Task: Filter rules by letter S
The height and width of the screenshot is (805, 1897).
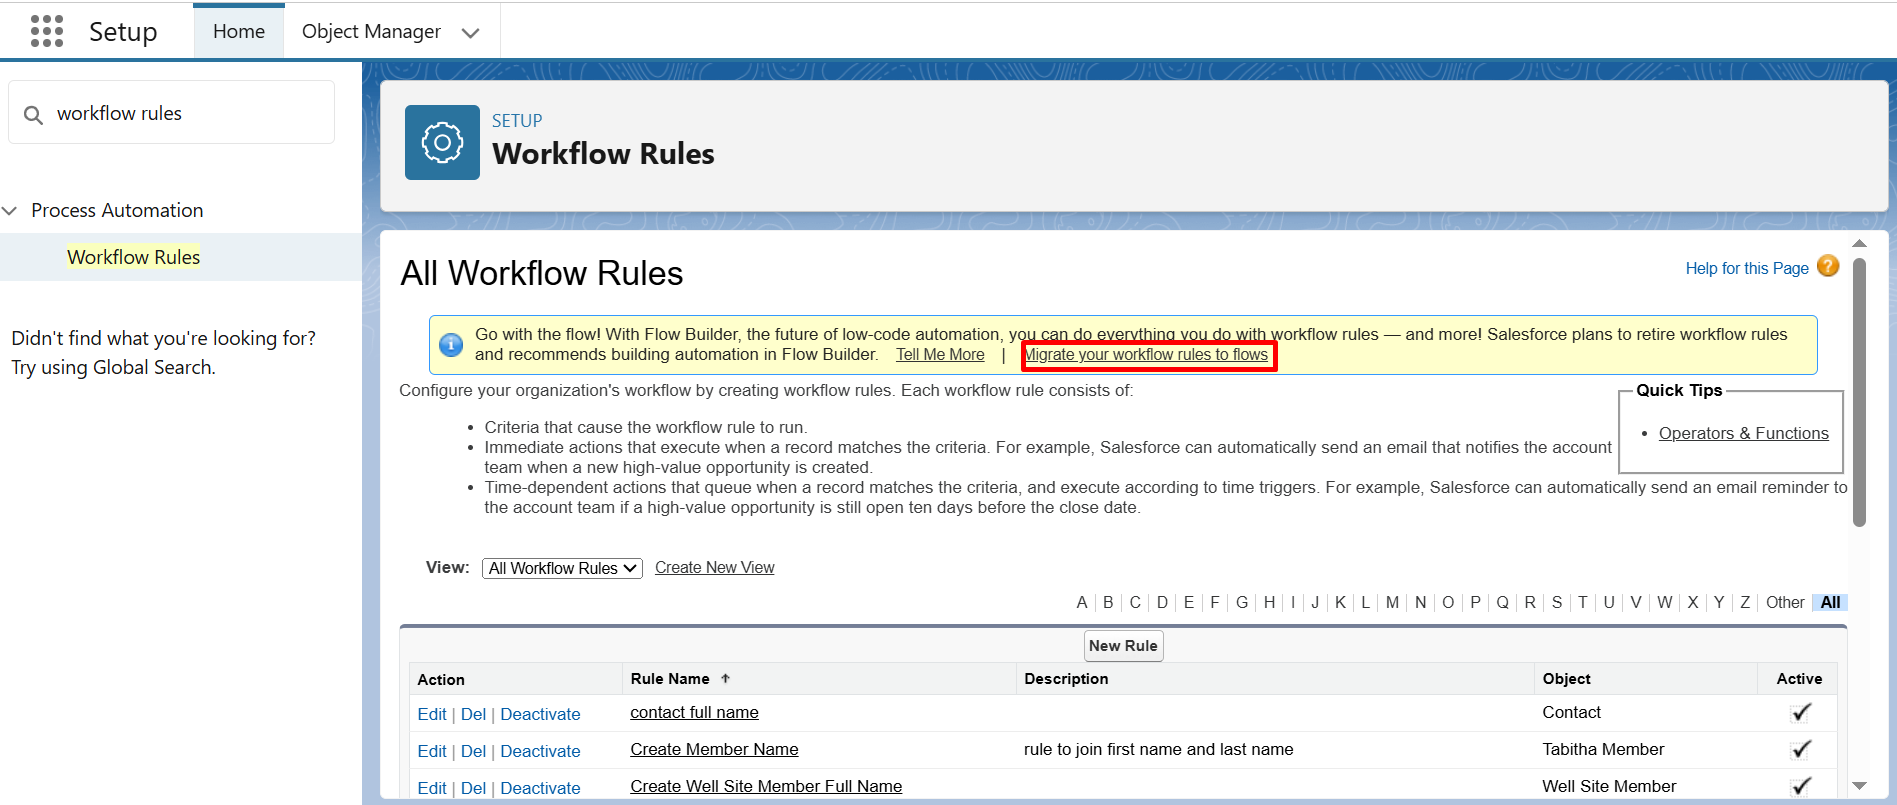Action: click(1557, 602)
